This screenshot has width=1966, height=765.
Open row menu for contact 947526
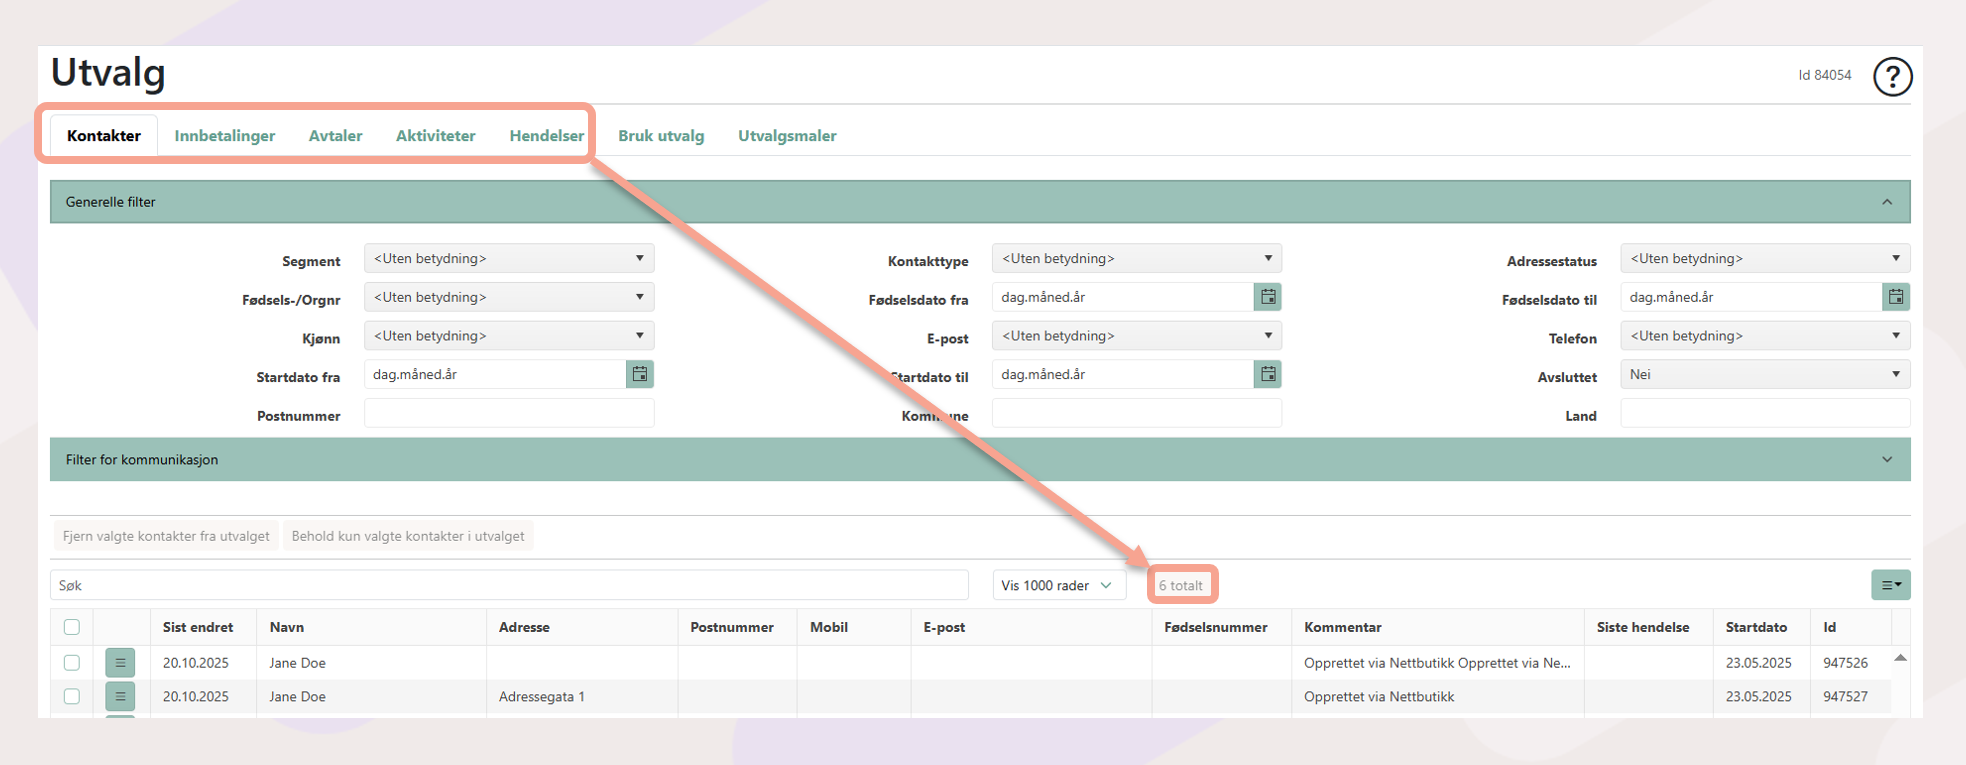[x=120, y=662]
